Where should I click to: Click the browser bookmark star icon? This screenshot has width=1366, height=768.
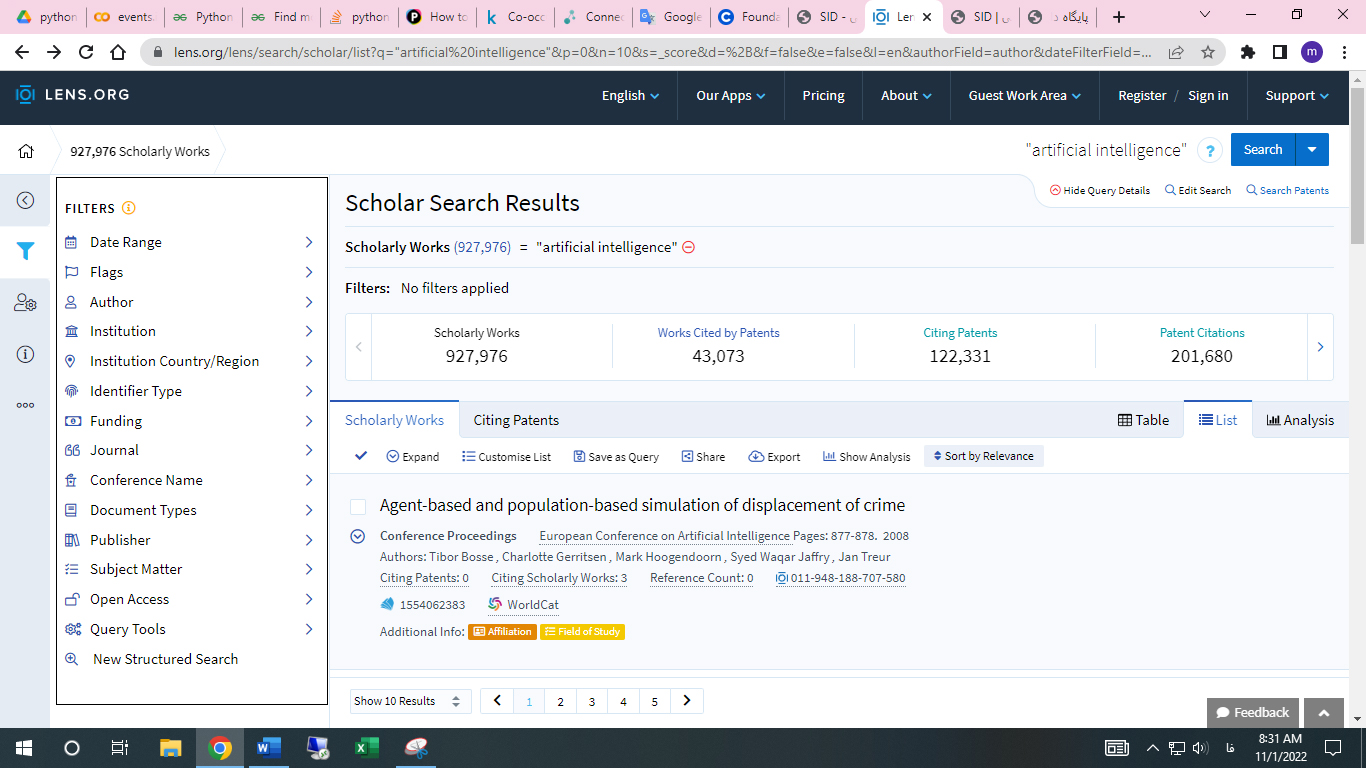[x=1208, y=52]
